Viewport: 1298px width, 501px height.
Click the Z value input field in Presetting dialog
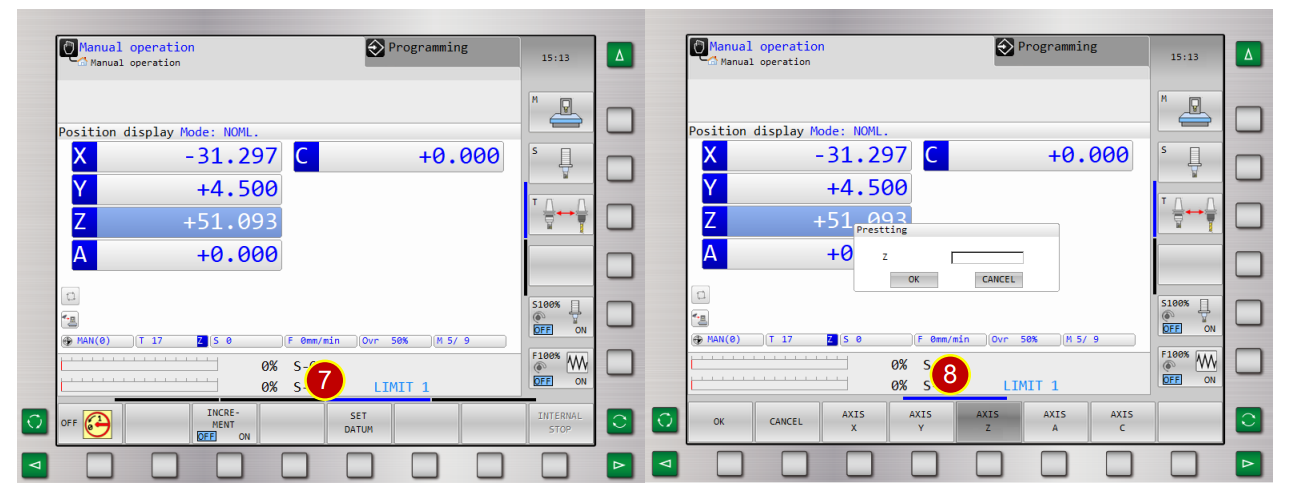click(x=987, y=257)
